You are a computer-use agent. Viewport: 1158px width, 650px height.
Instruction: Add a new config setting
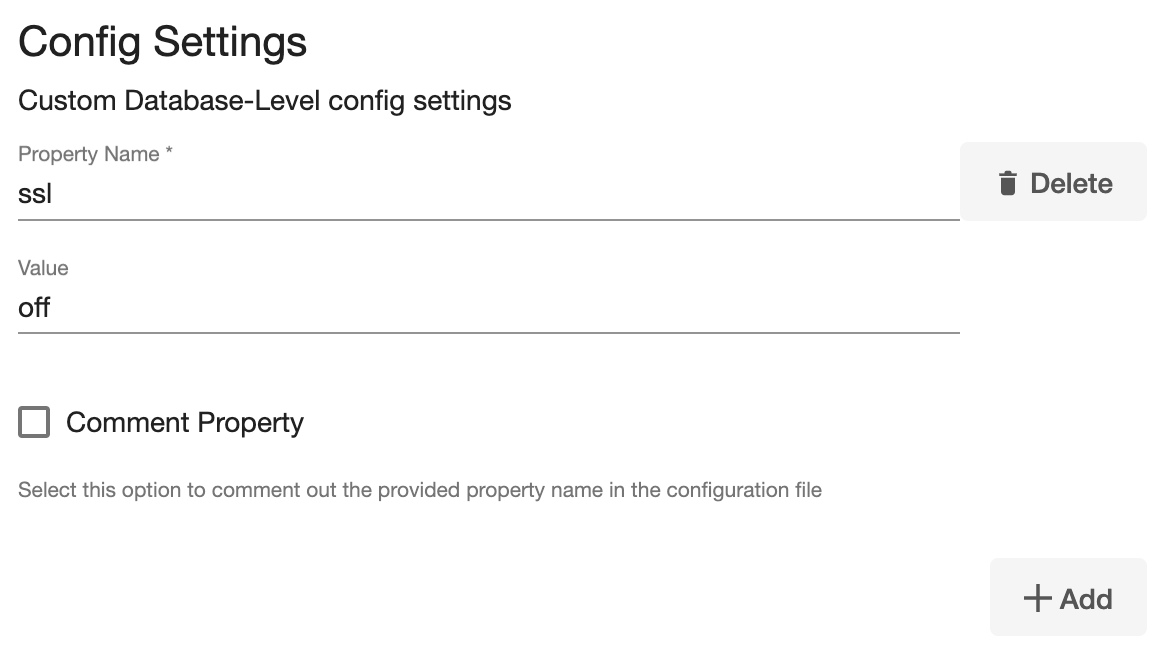pos(1068,597)
